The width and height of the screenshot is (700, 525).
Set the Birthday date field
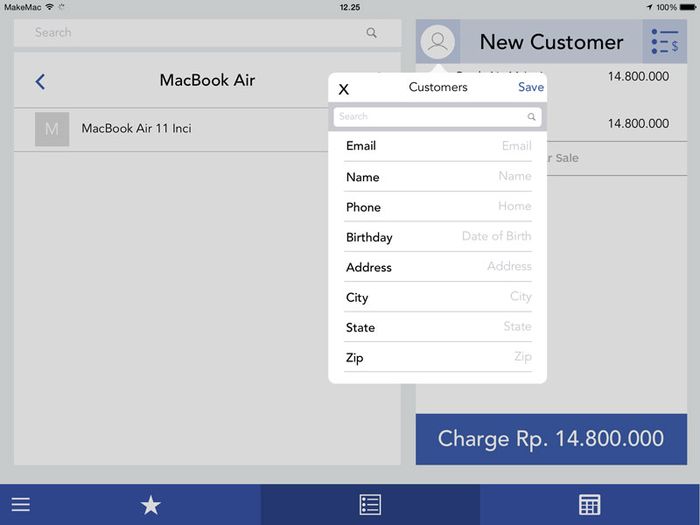(438, 237)
